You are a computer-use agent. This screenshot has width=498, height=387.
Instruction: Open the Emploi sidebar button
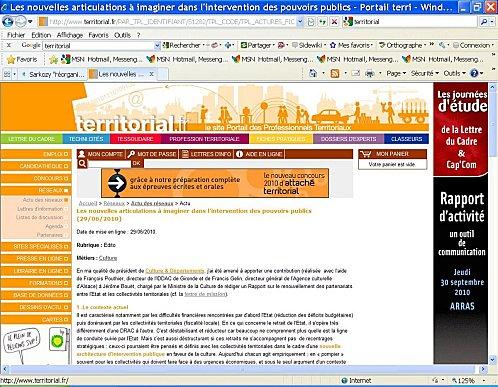[x=36, y=154]
